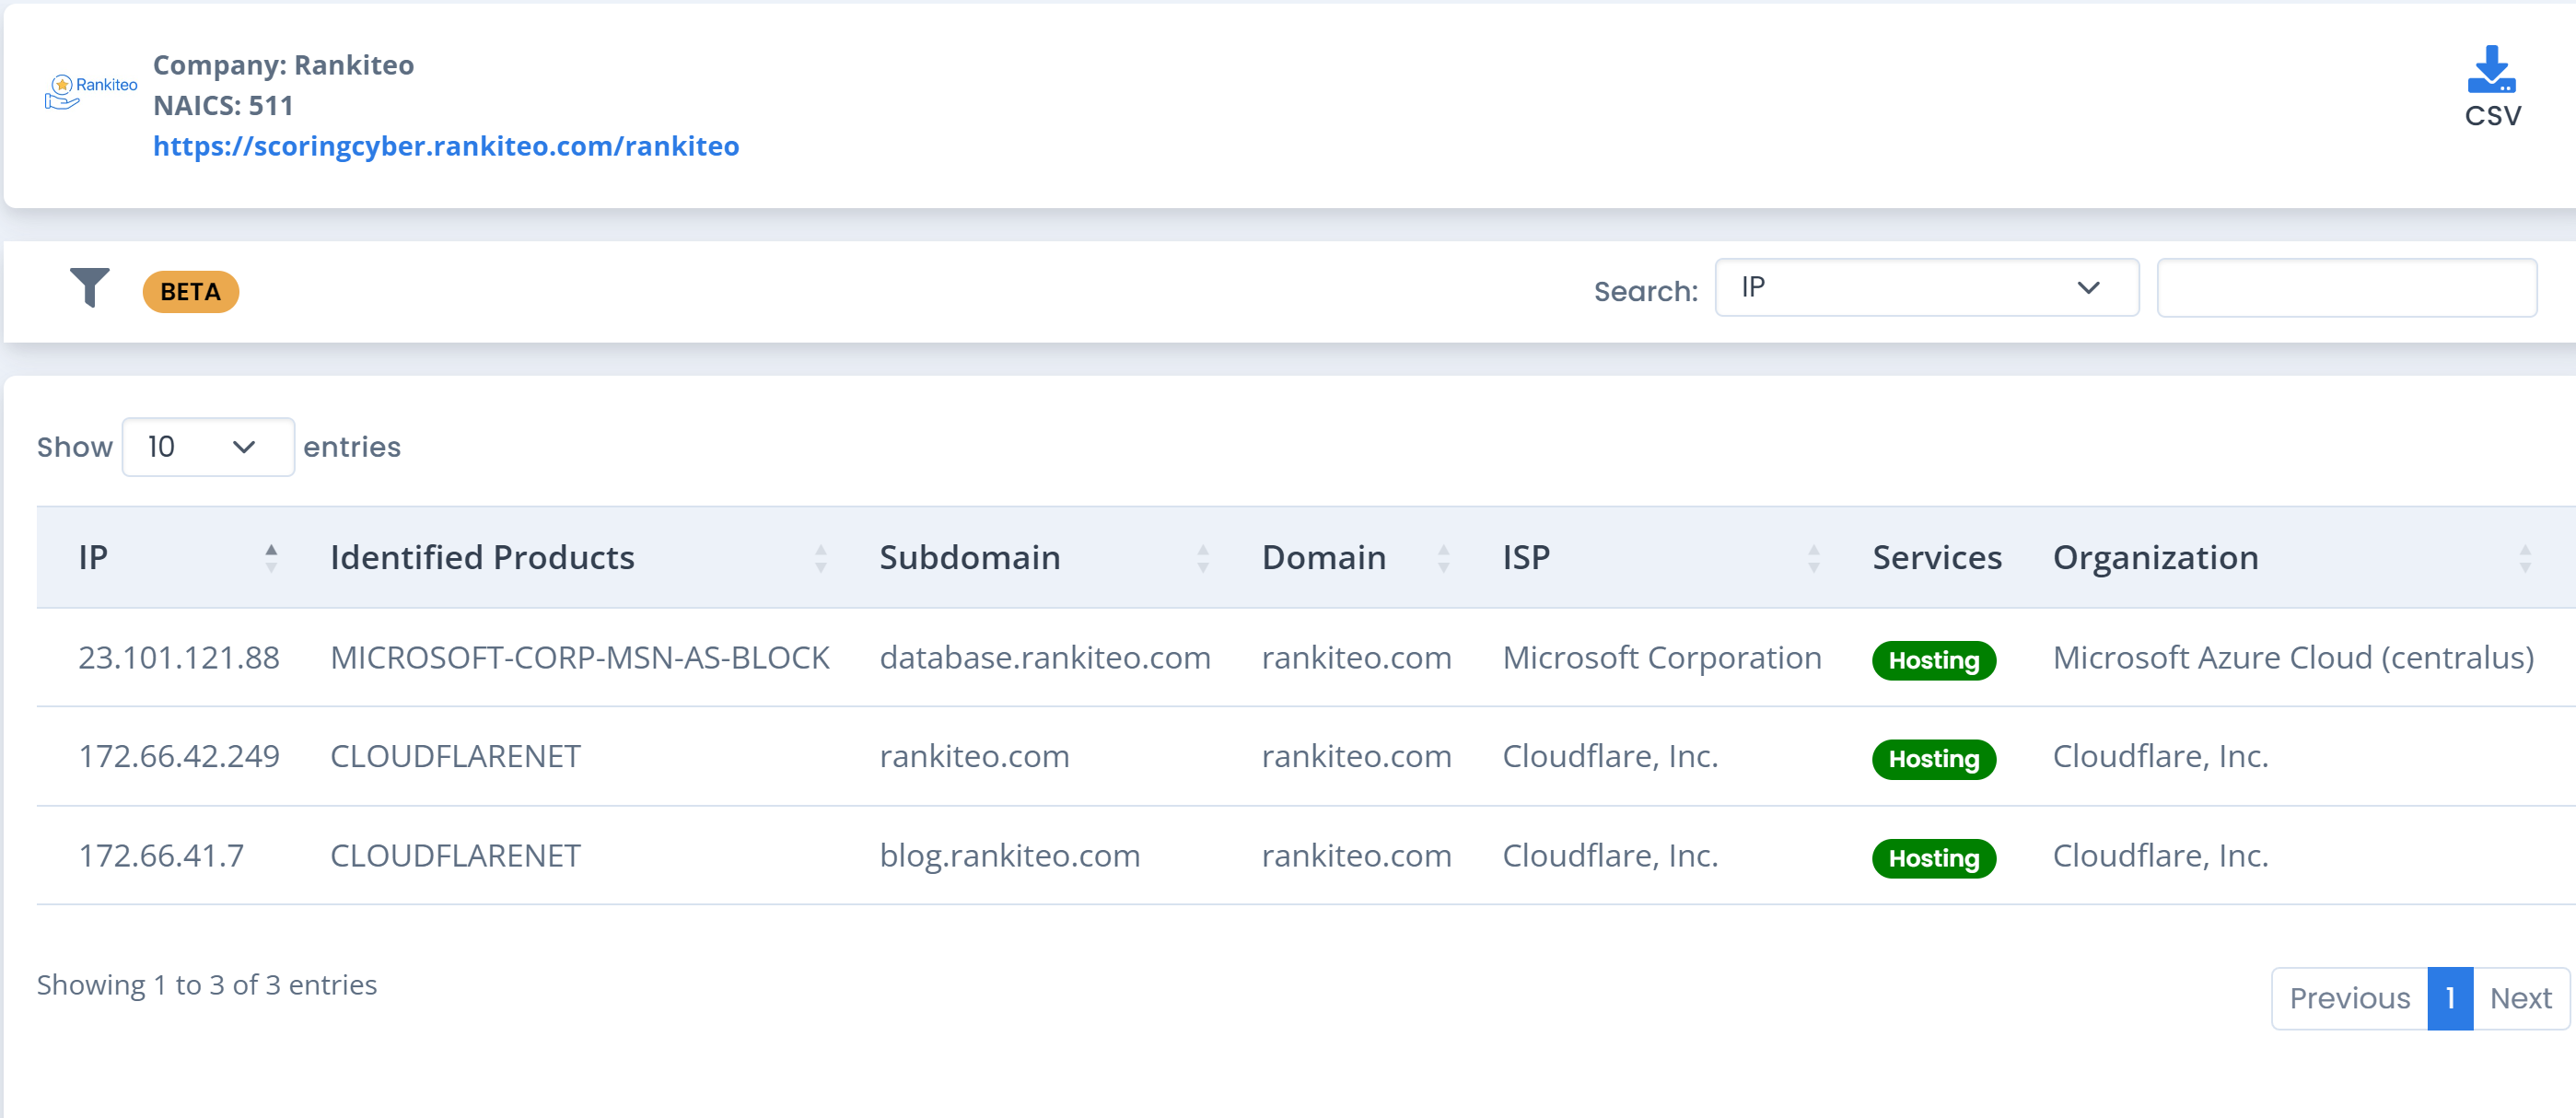The width and height of the screenshot is (2576, 1118).
Task: Sort by Identified Products column arrows
Action: [x=820, y=558]
